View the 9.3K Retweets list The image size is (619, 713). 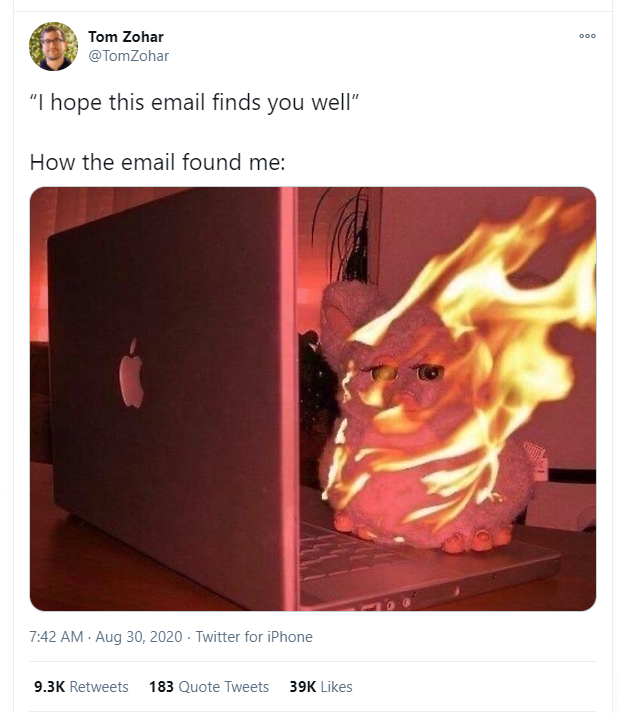[81, 687]
